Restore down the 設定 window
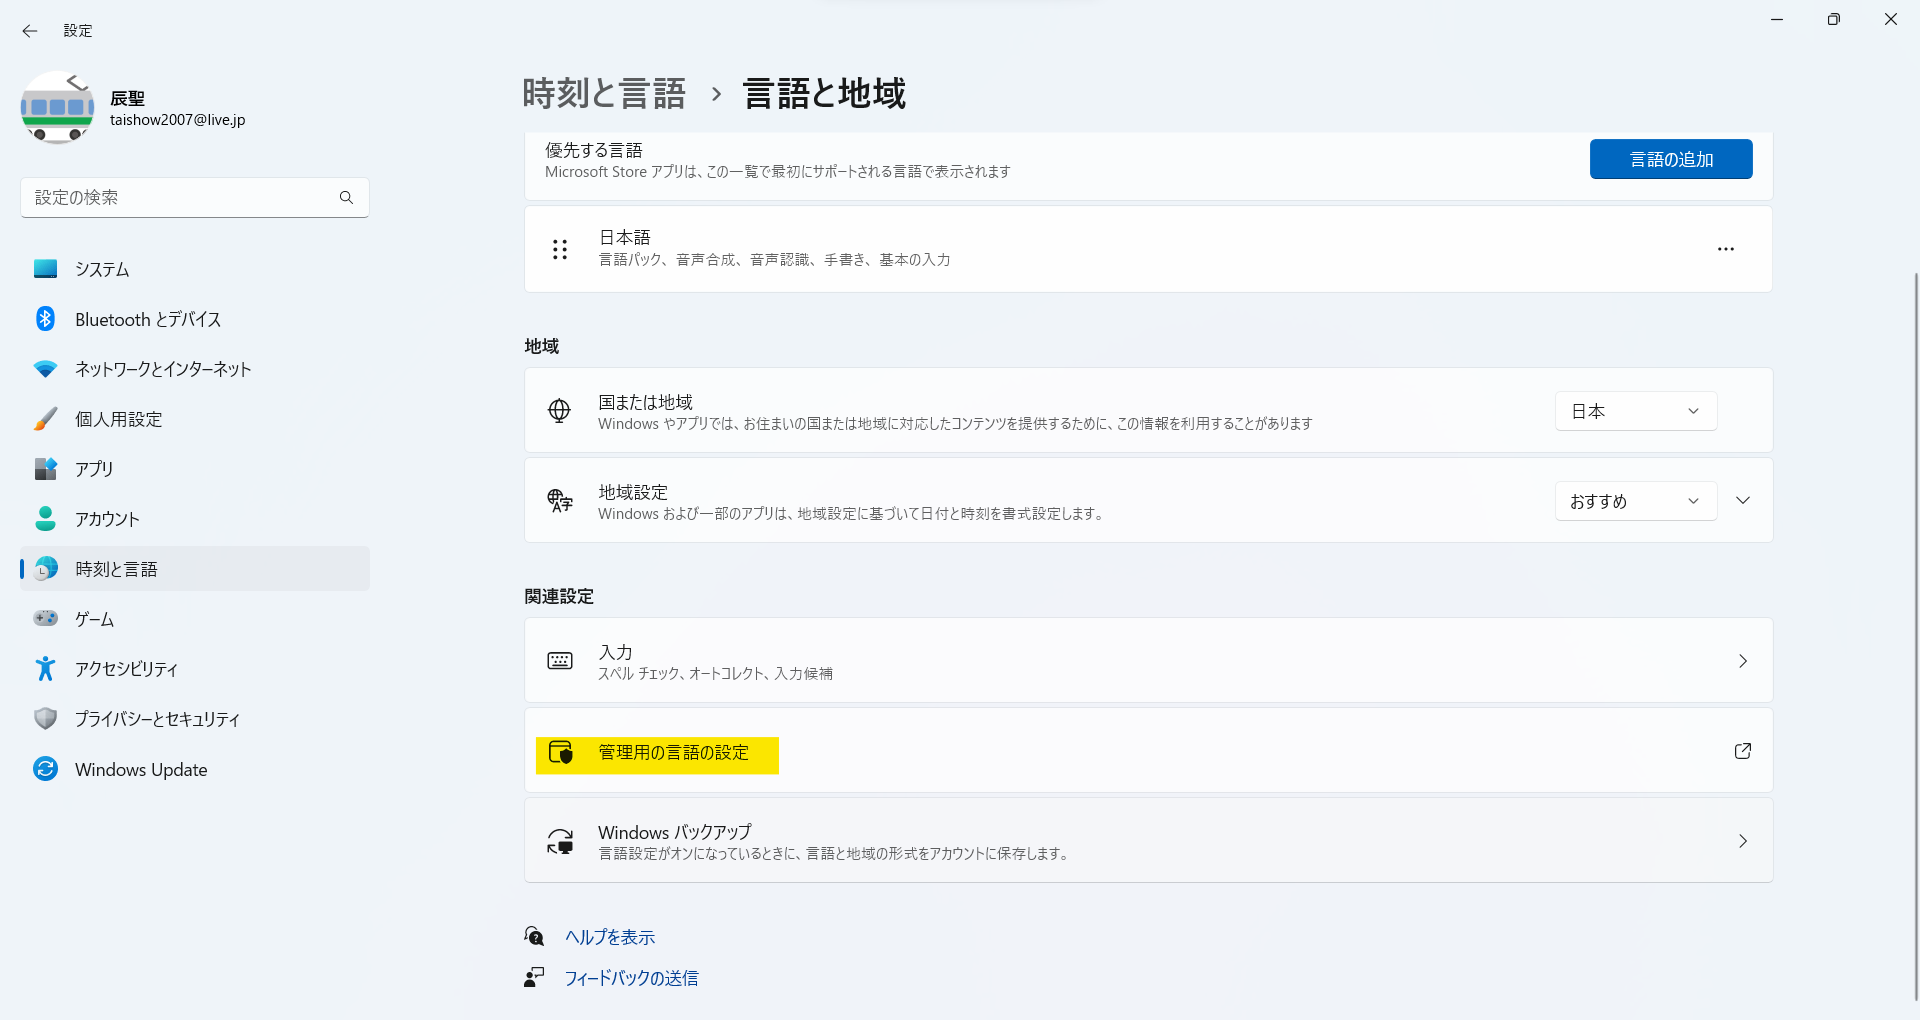This screenshot has height=1020, width=1920. pyautogui.click(x=1833, y=19)
